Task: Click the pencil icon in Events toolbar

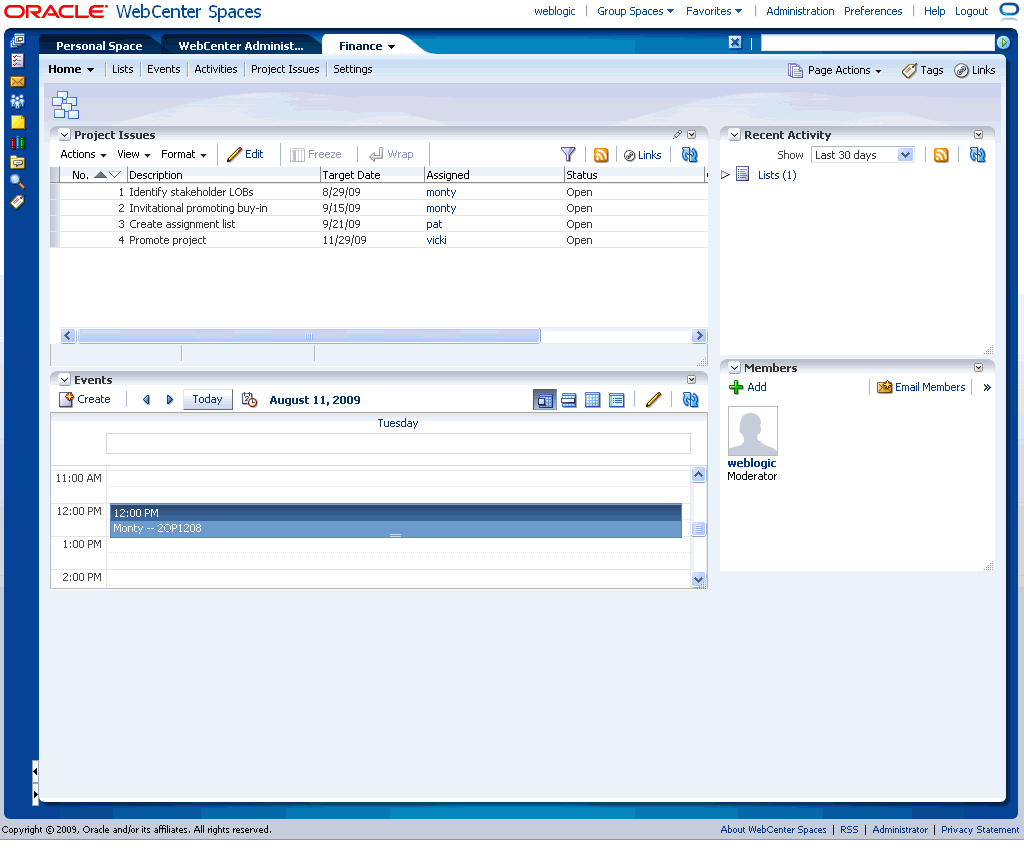Action: 653,400
